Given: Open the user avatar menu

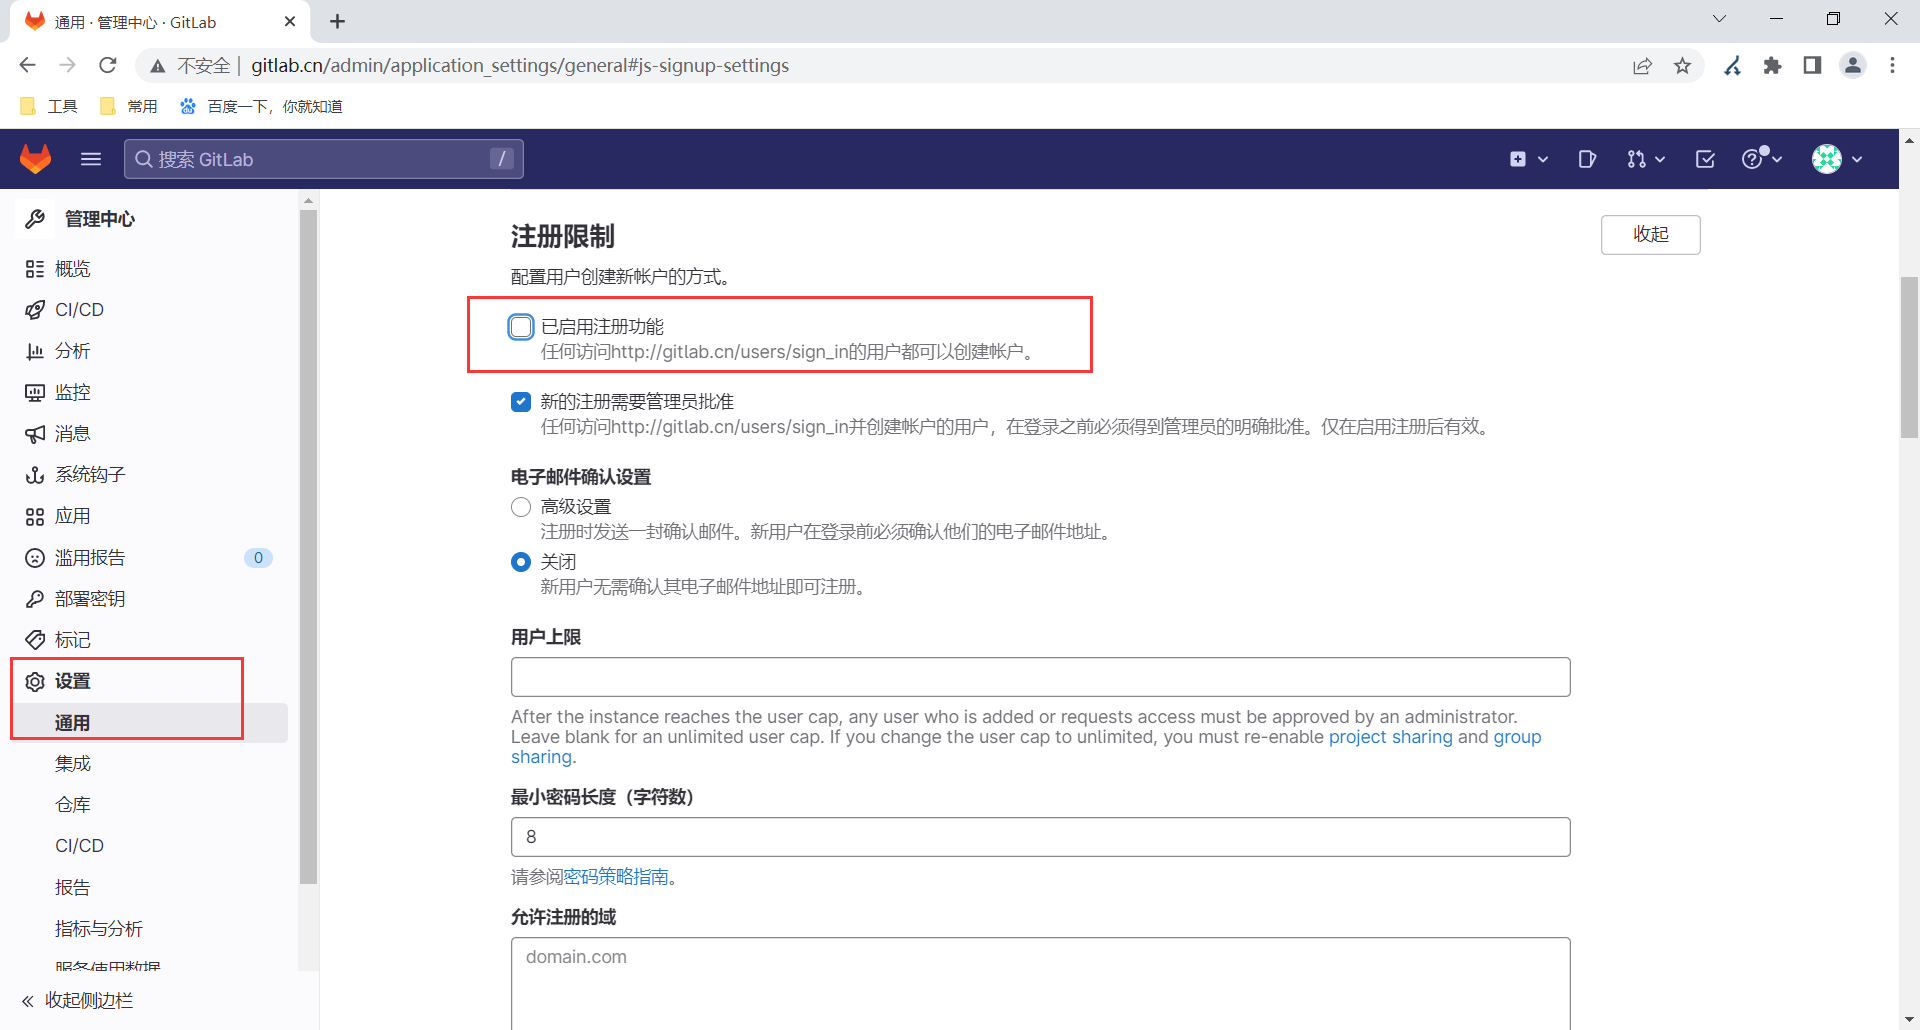Looking at the screenshot, I should point(1837,159).
